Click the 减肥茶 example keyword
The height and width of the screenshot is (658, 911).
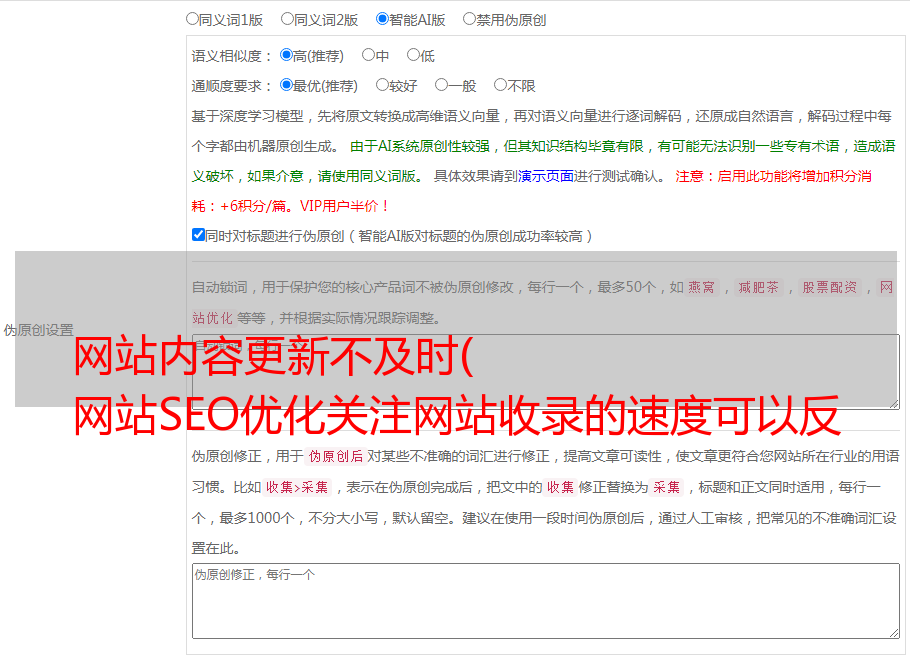(x=758, y=287)
